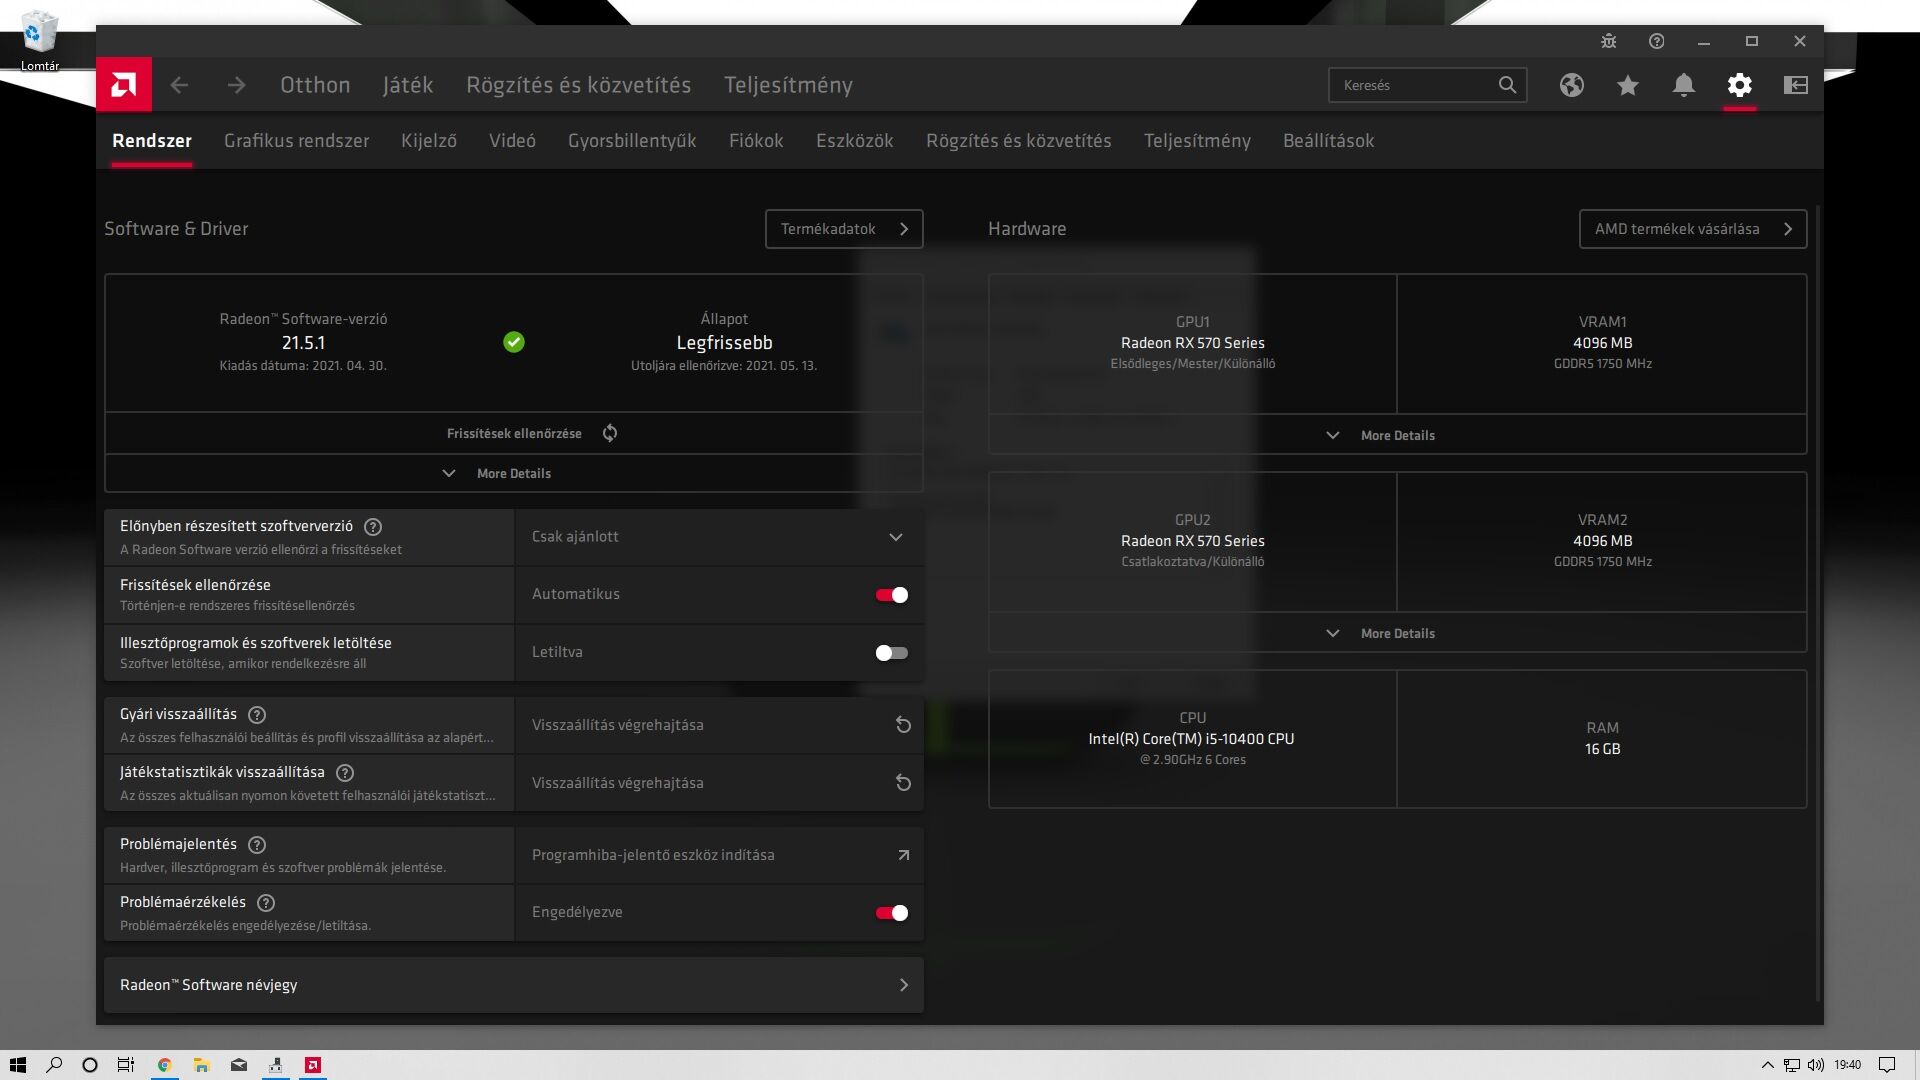Image resolution: width=1920 pixels, height=1080 pixels.
Task: Switch to Grafikus rendszer tab
Action: [296, 141]
